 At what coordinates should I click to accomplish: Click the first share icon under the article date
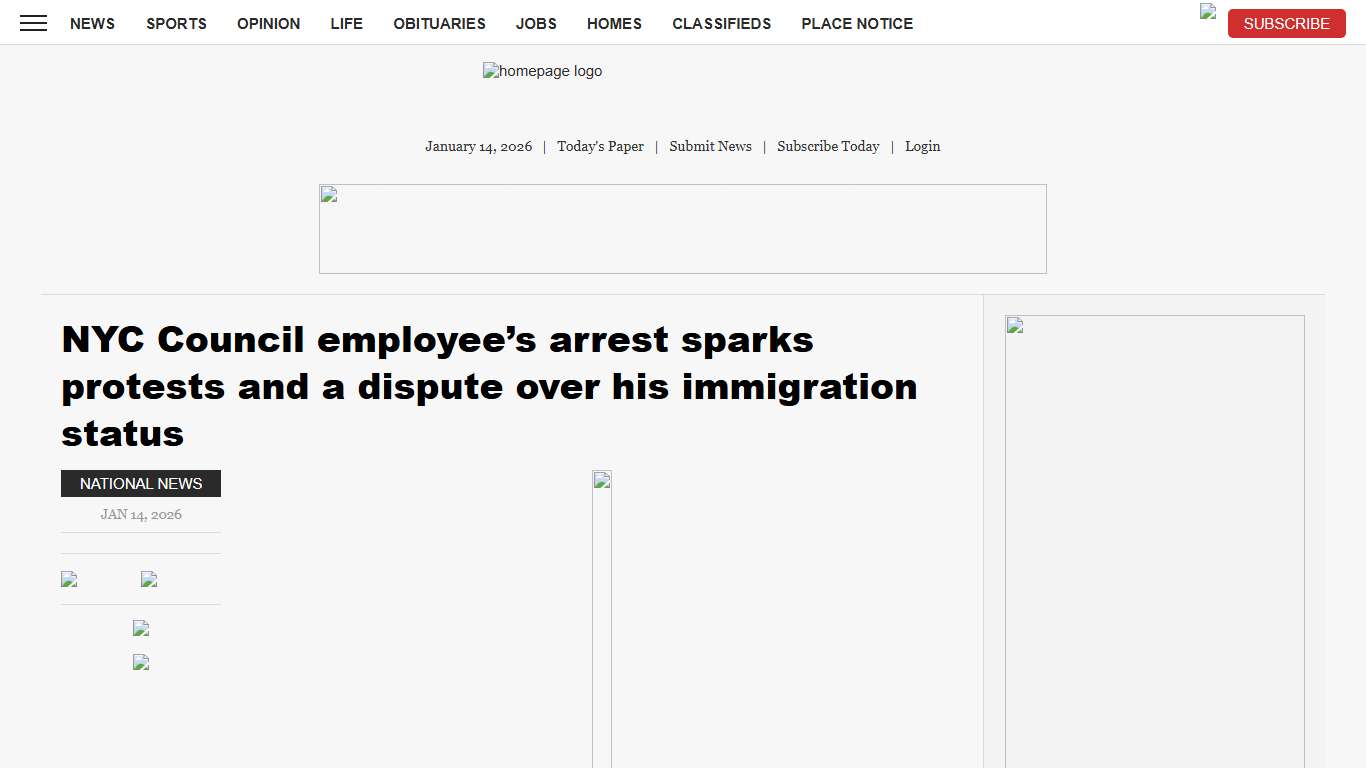68,578
